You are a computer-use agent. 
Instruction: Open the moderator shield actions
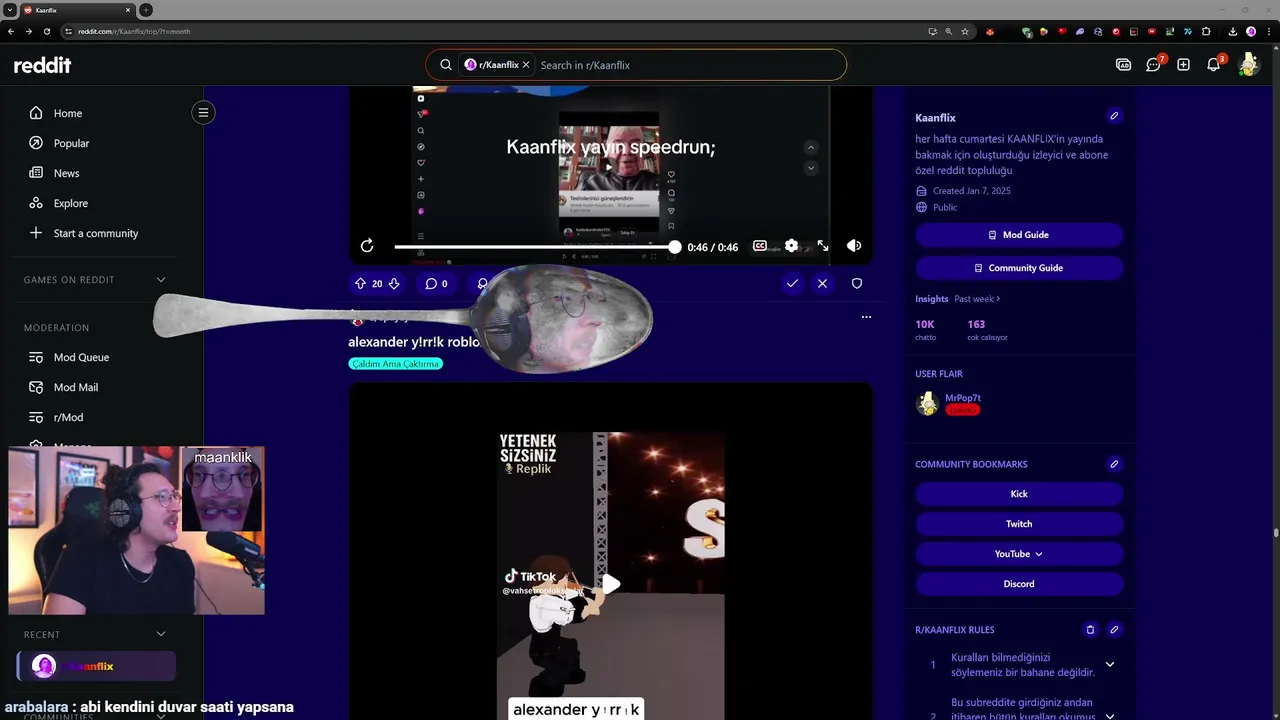(857, 284)
